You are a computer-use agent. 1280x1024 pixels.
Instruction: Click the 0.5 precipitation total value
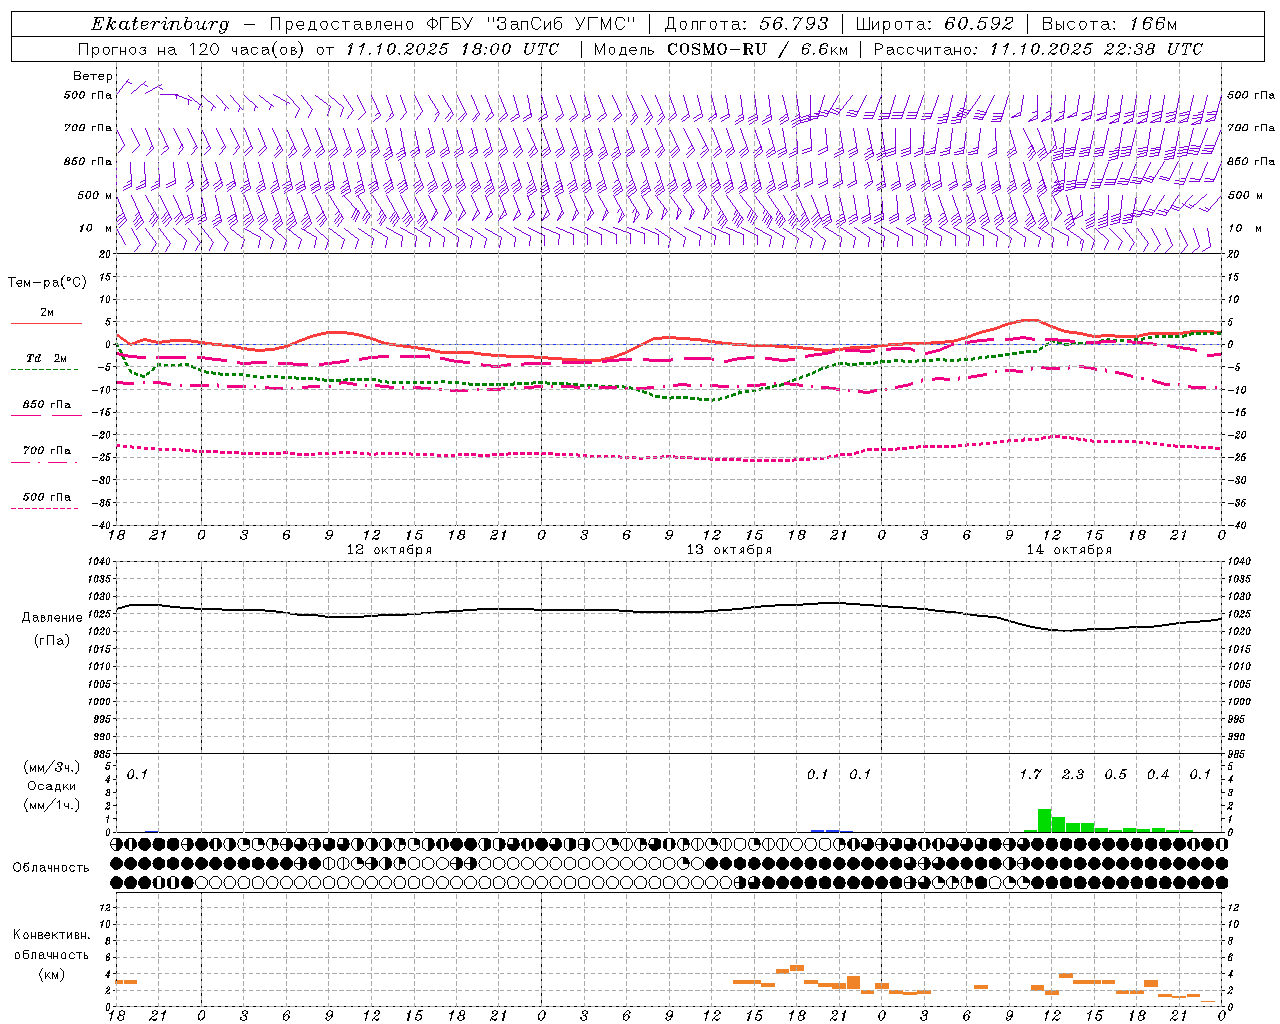[1115, 774]
